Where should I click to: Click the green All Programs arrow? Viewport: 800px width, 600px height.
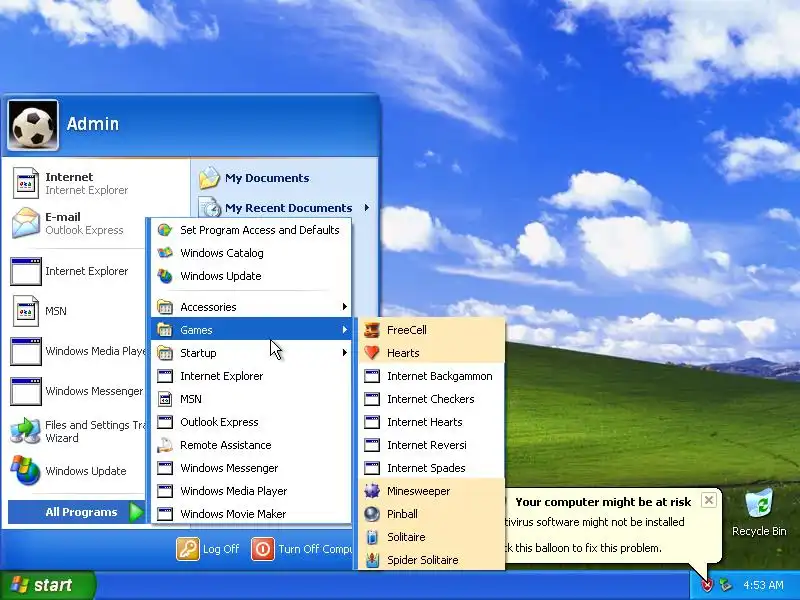136,512
